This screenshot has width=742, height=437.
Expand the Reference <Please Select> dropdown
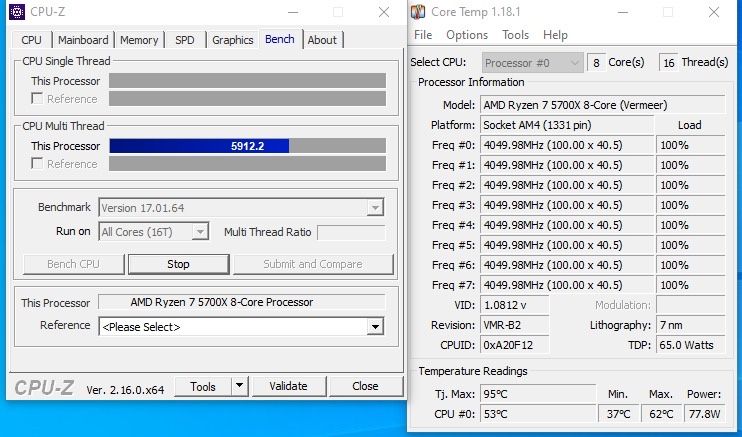pos(375,327)
